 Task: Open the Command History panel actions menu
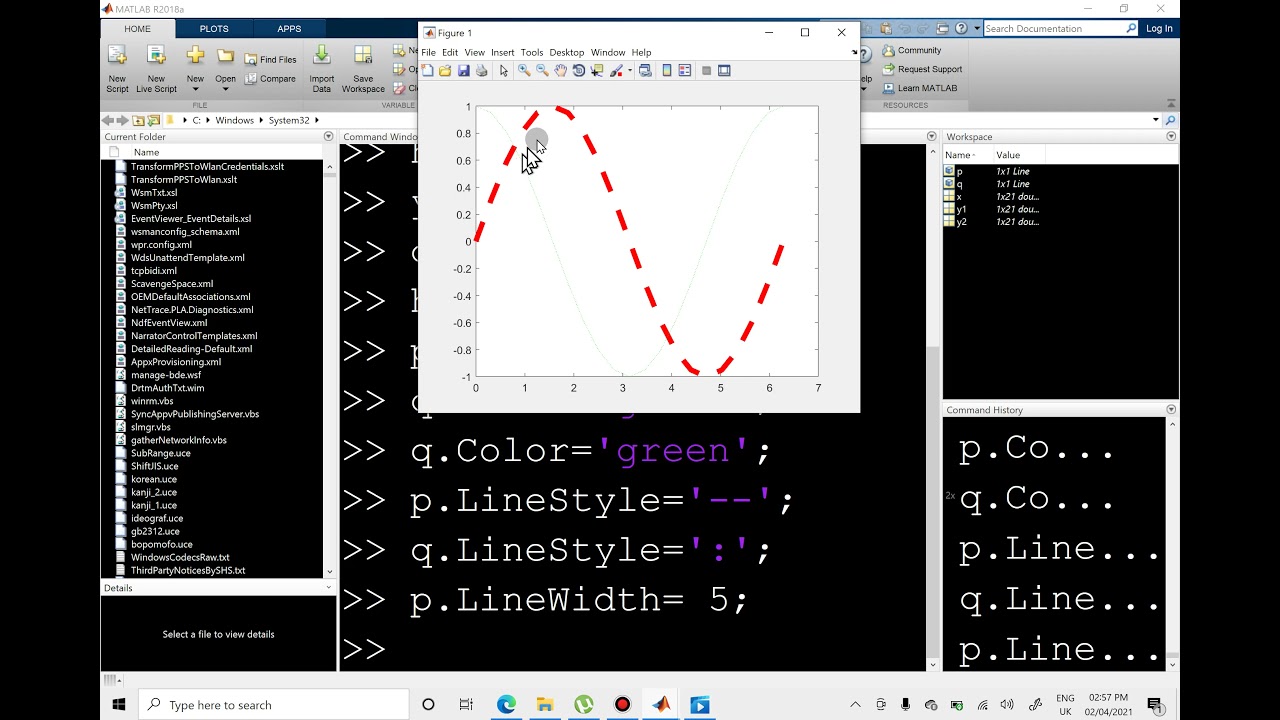[x=1171, y=410]
